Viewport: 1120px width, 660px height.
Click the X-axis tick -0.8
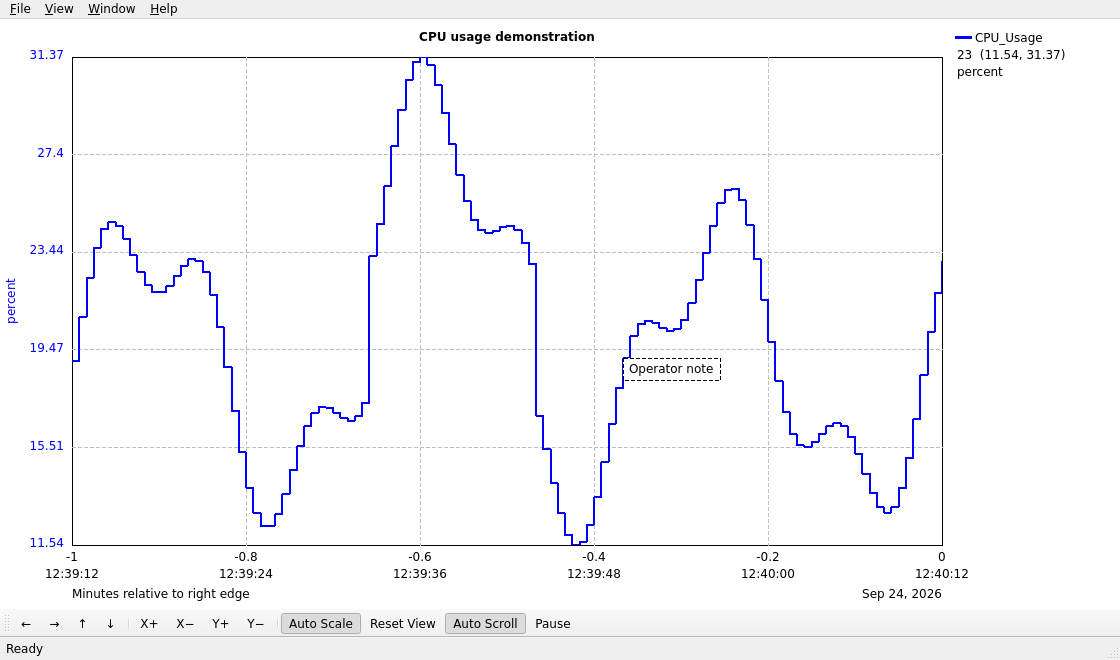pos(246,557)
